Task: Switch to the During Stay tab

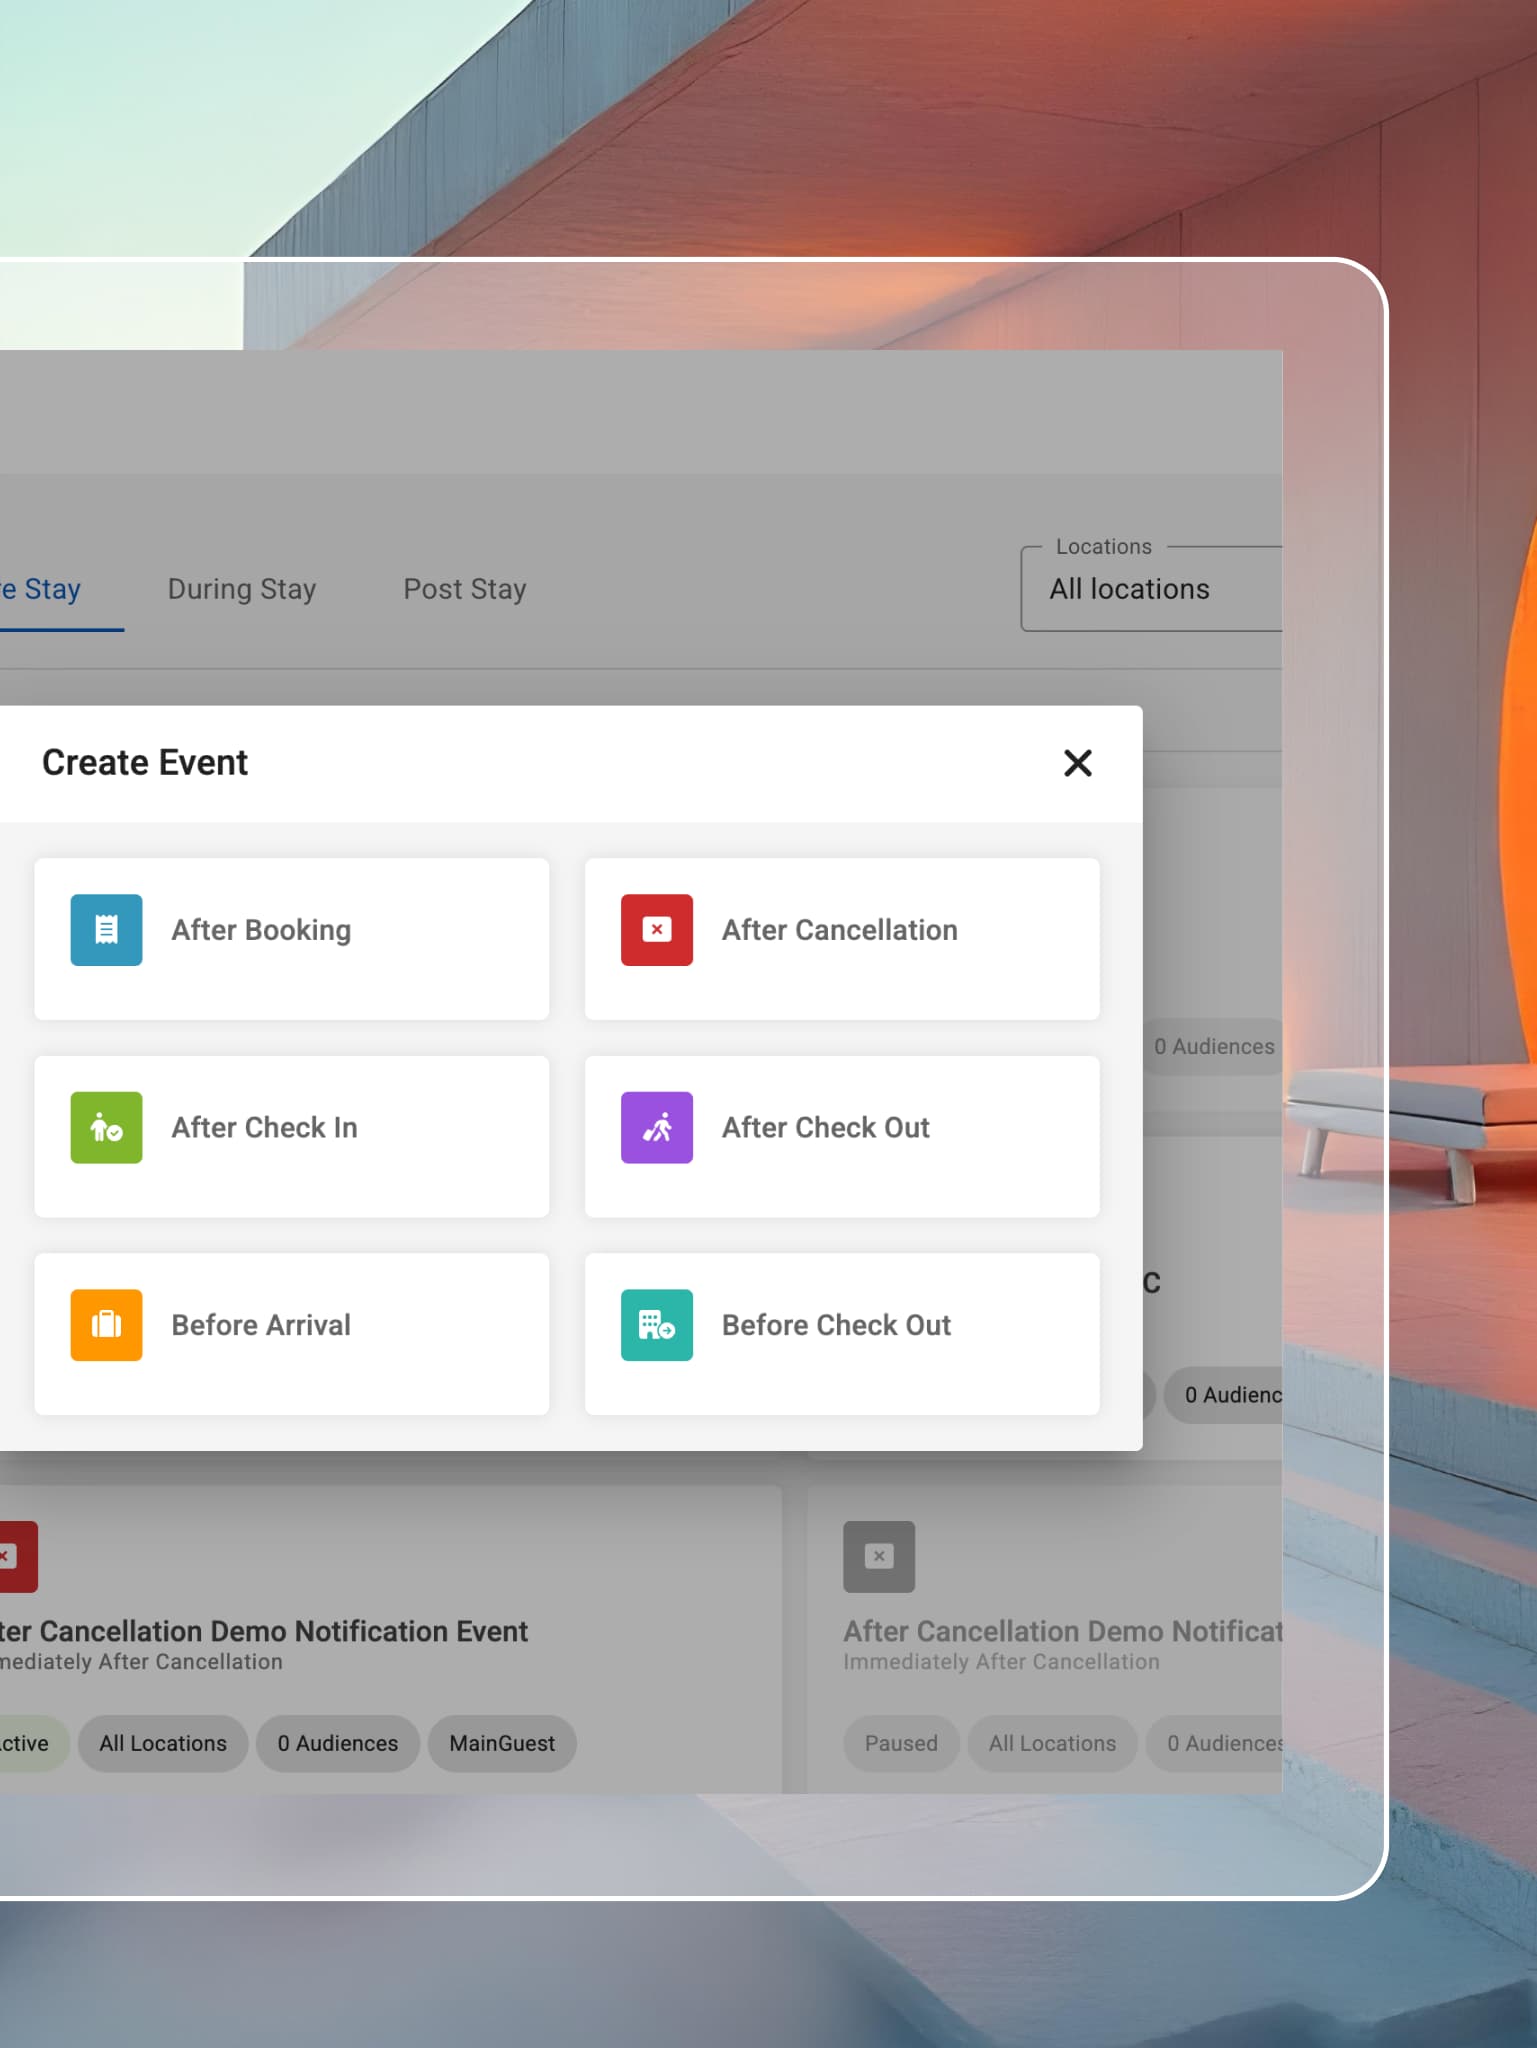Action: click(x=242, y=589)
